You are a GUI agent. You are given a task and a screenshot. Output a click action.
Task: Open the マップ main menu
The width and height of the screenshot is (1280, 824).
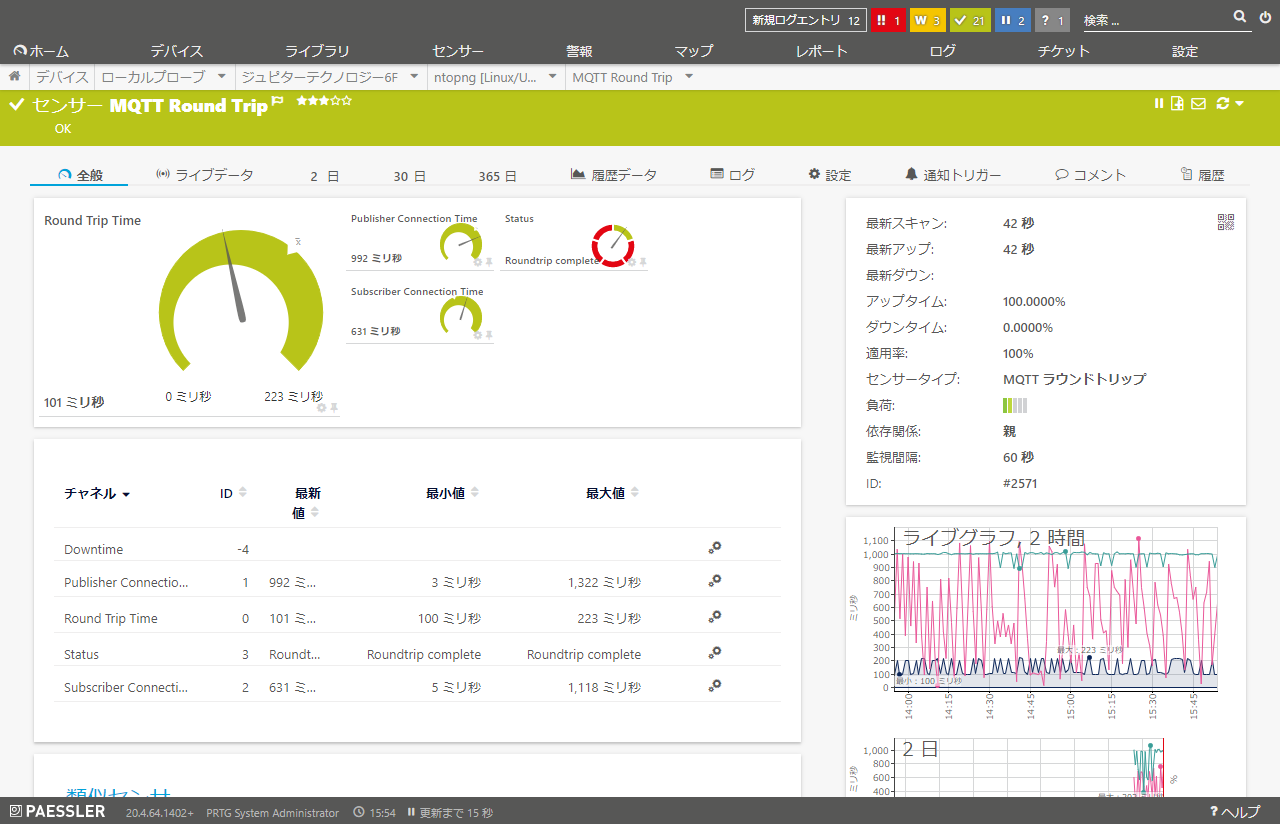pyautogui.click(x=694, y=51)
